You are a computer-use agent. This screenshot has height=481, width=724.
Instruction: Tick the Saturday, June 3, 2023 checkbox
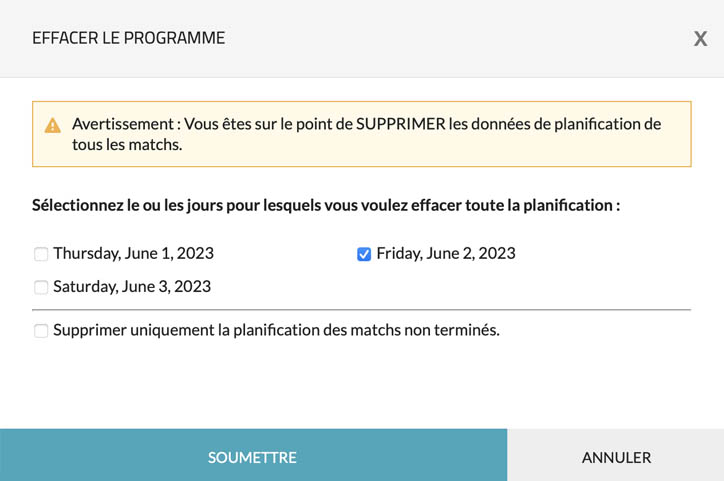coord(41,287)
